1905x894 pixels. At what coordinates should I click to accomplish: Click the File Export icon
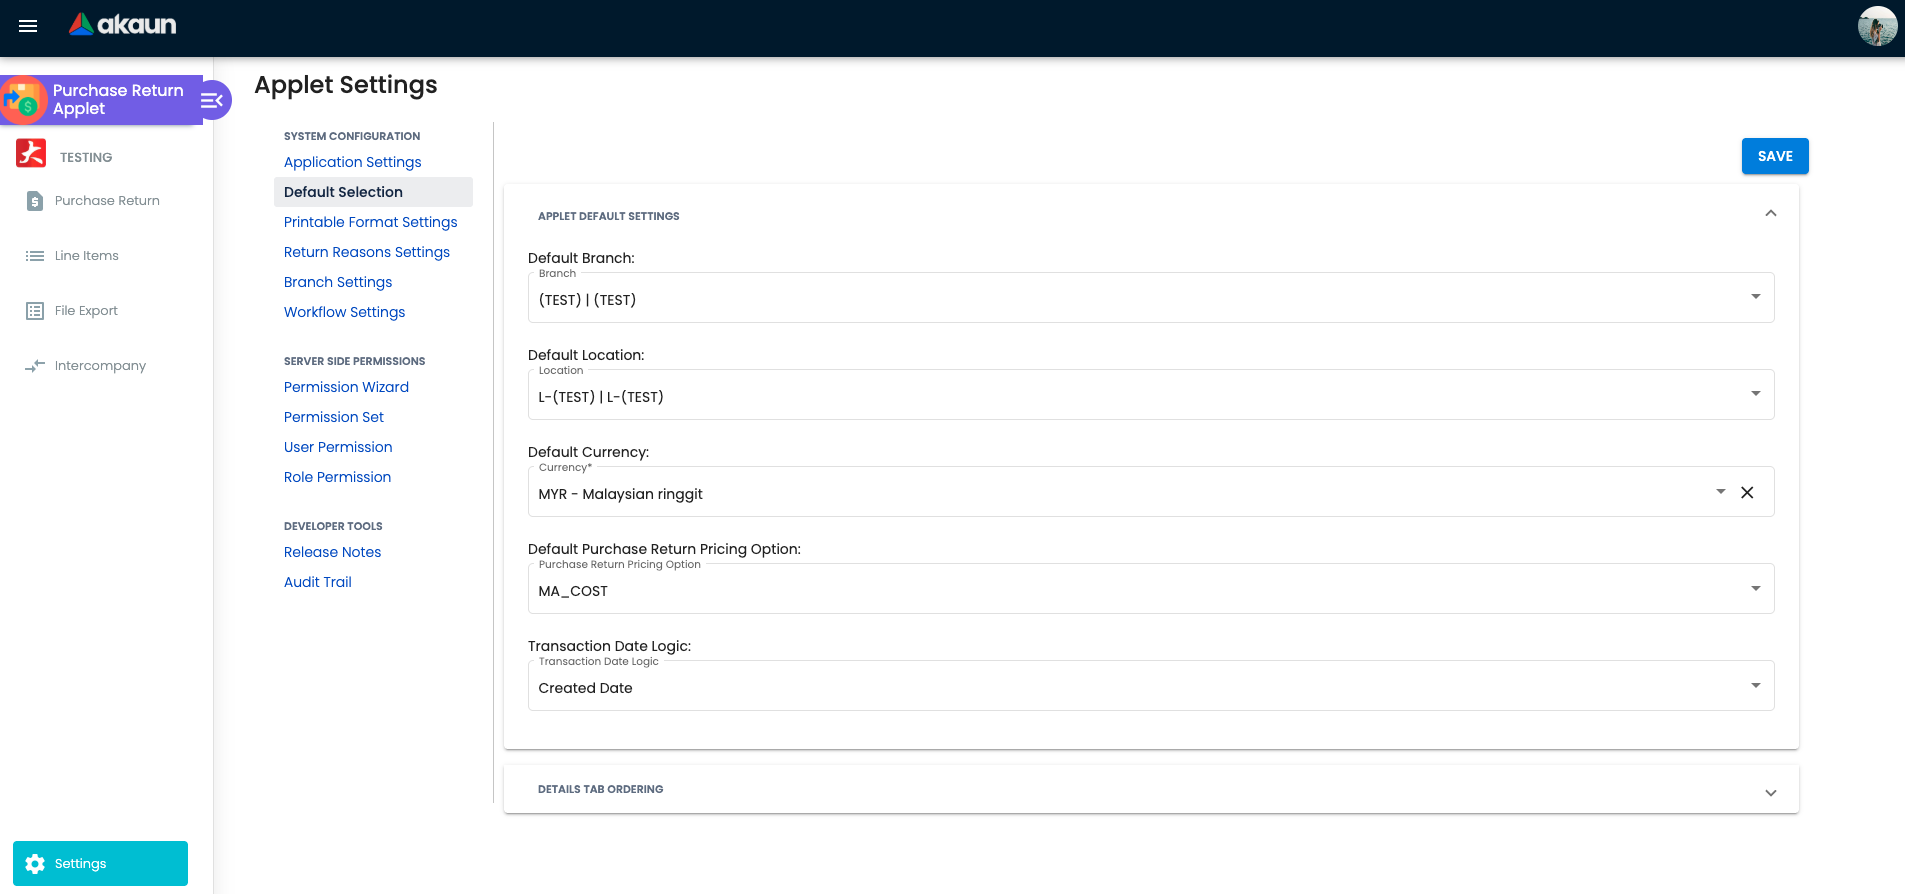click(35, 311)
